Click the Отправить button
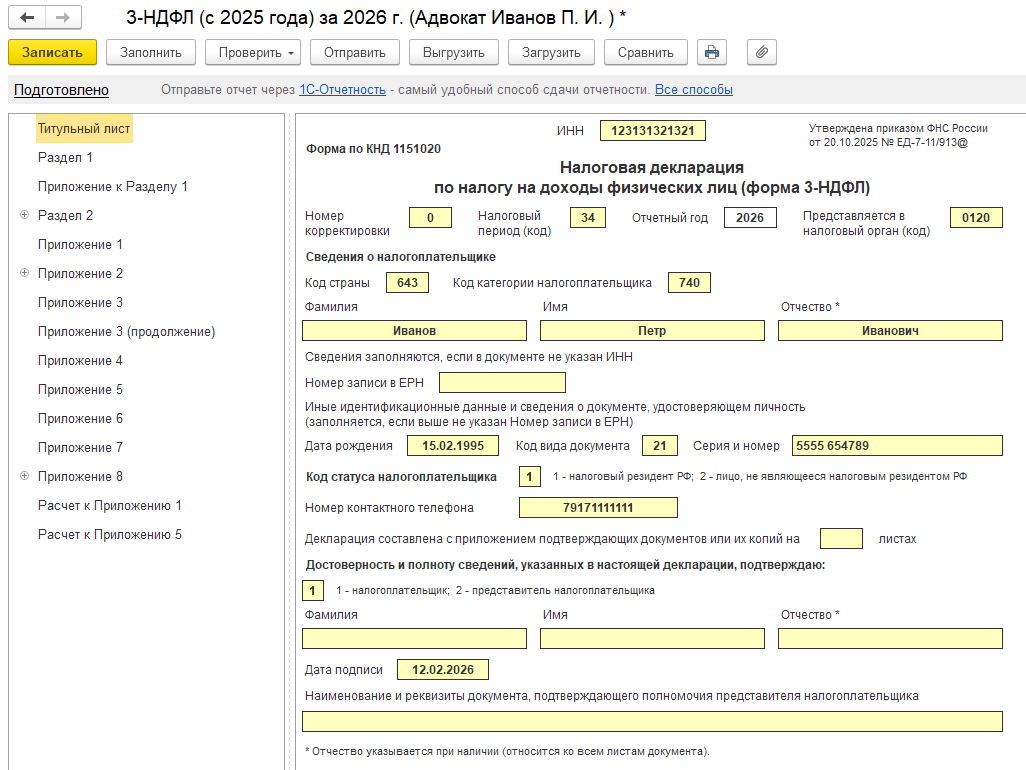Image resolution: width=1026 pixels, height=770 pixels. pos(354,52)
